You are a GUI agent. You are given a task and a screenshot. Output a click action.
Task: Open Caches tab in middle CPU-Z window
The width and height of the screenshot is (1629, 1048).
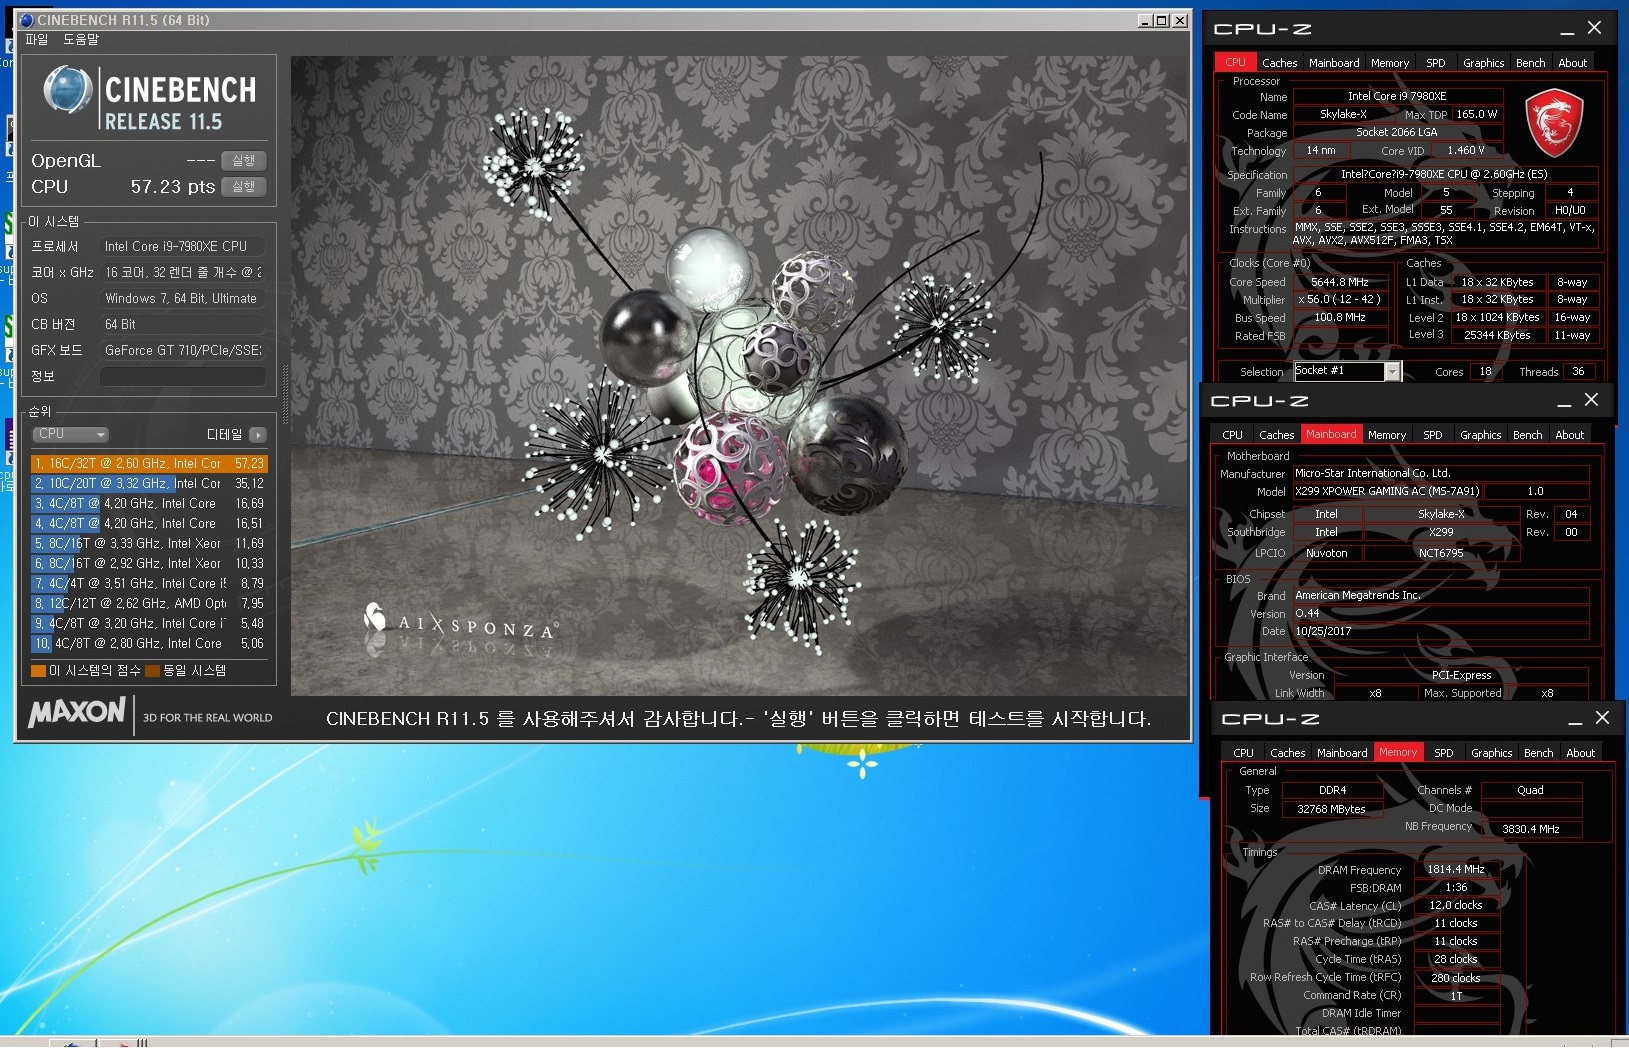(x=1276, y=435)
